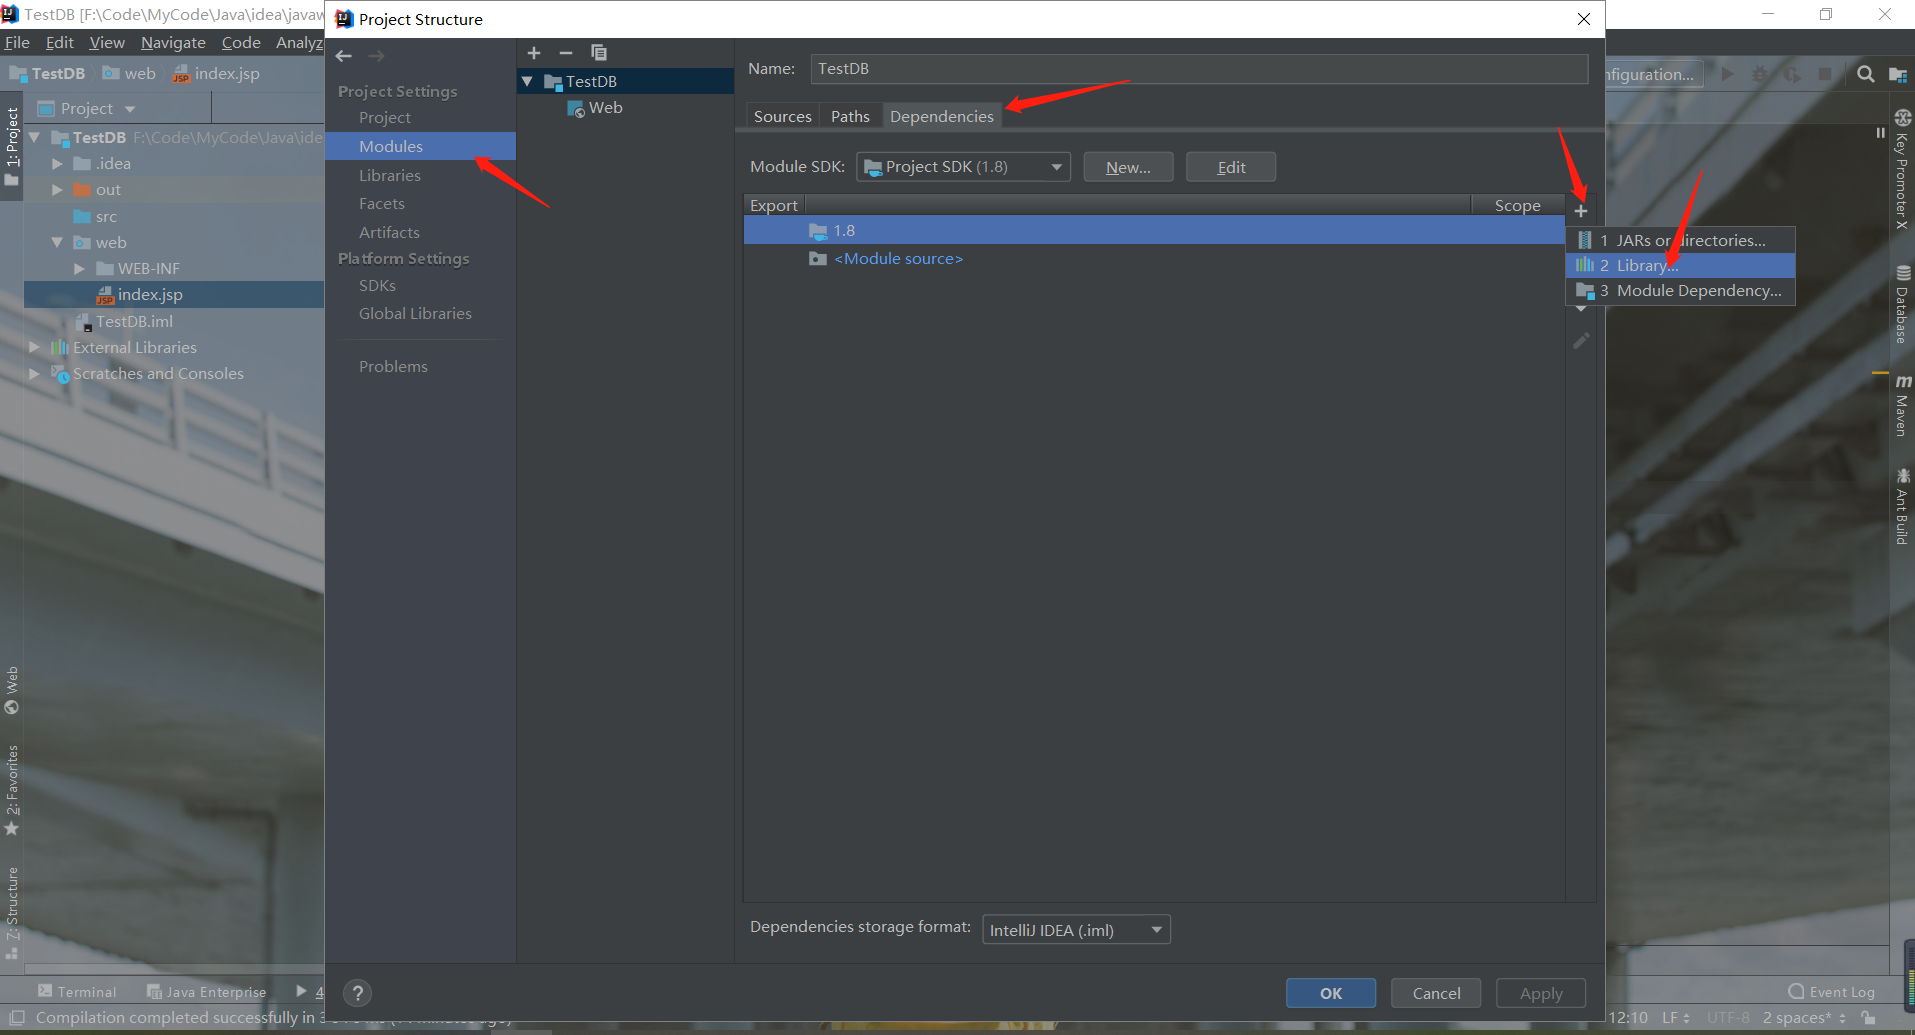
Task: Click the module Name input field
Action: [x=1199, y=68]
